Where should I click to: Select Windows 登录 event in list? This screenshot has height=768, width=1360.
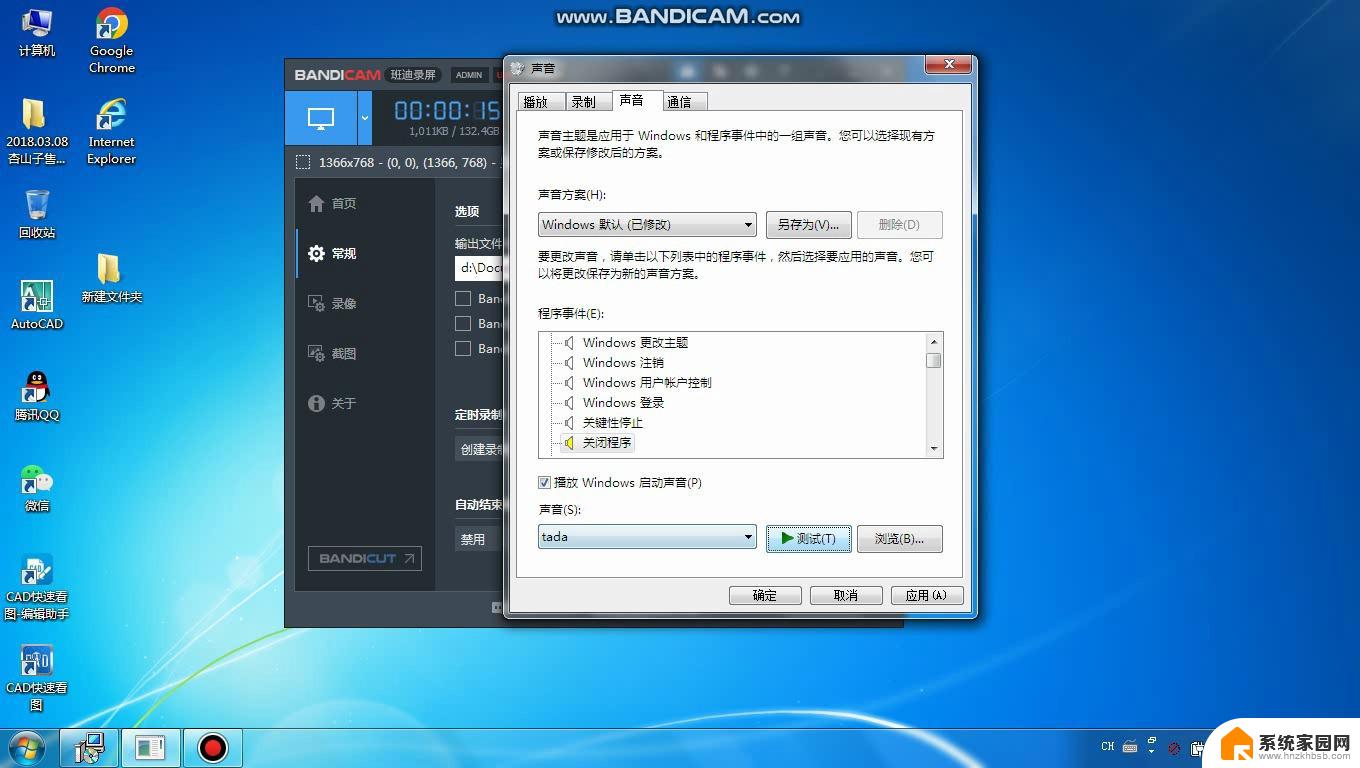point(623,402)
